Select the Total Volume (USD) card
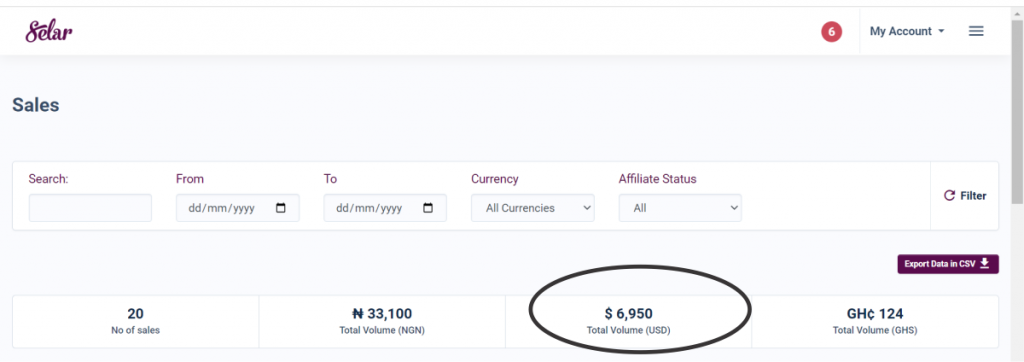The image size is (1024, 362). [x=628, y=321]
